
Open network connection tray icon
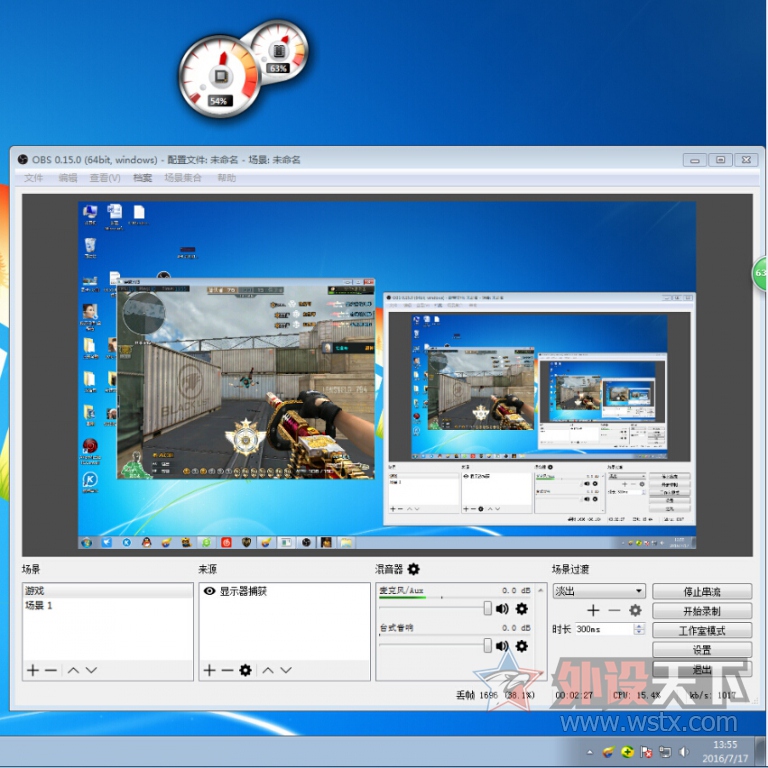[x=665, y=751]
